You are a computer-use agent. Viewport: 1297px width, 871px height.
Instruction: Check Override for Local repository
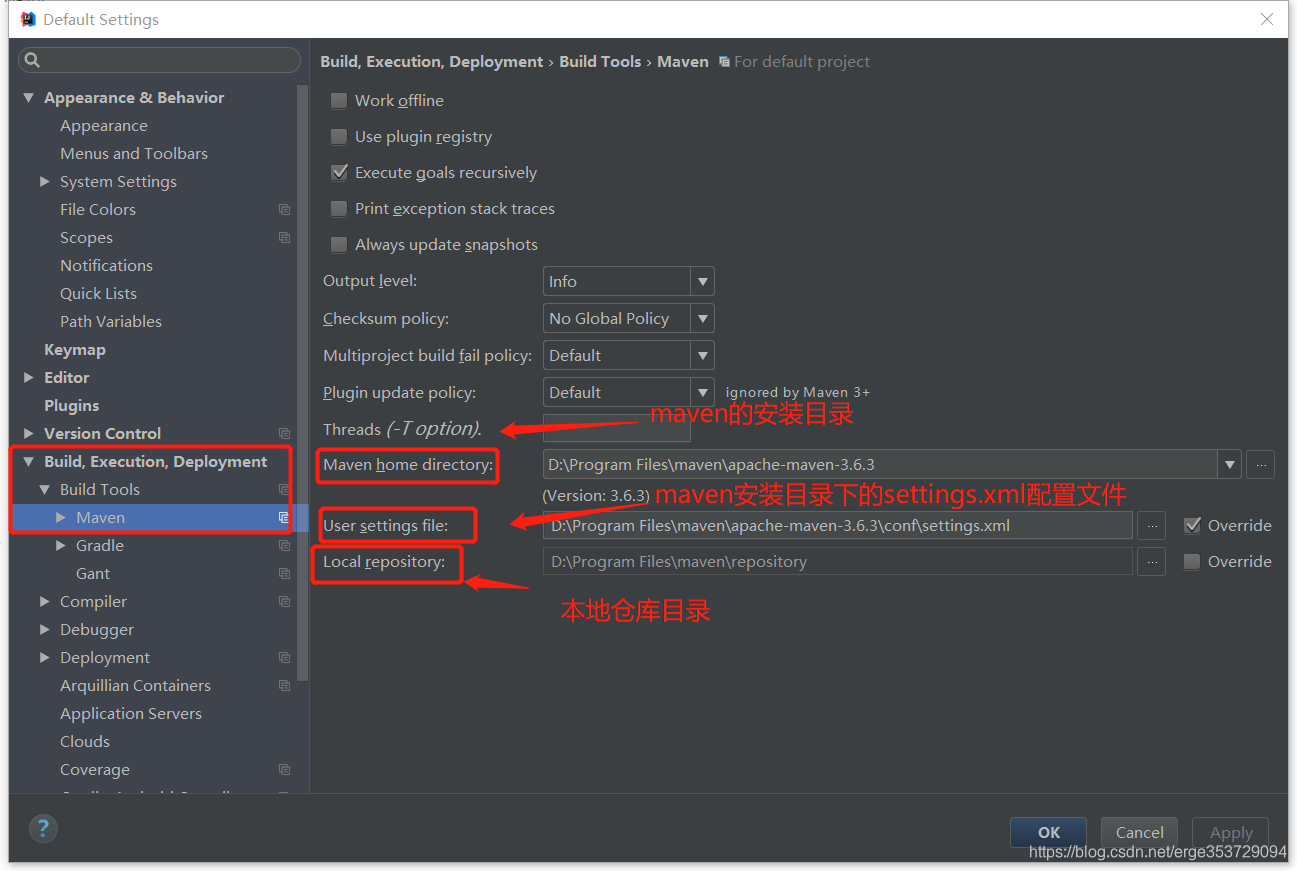[1192, 562]
